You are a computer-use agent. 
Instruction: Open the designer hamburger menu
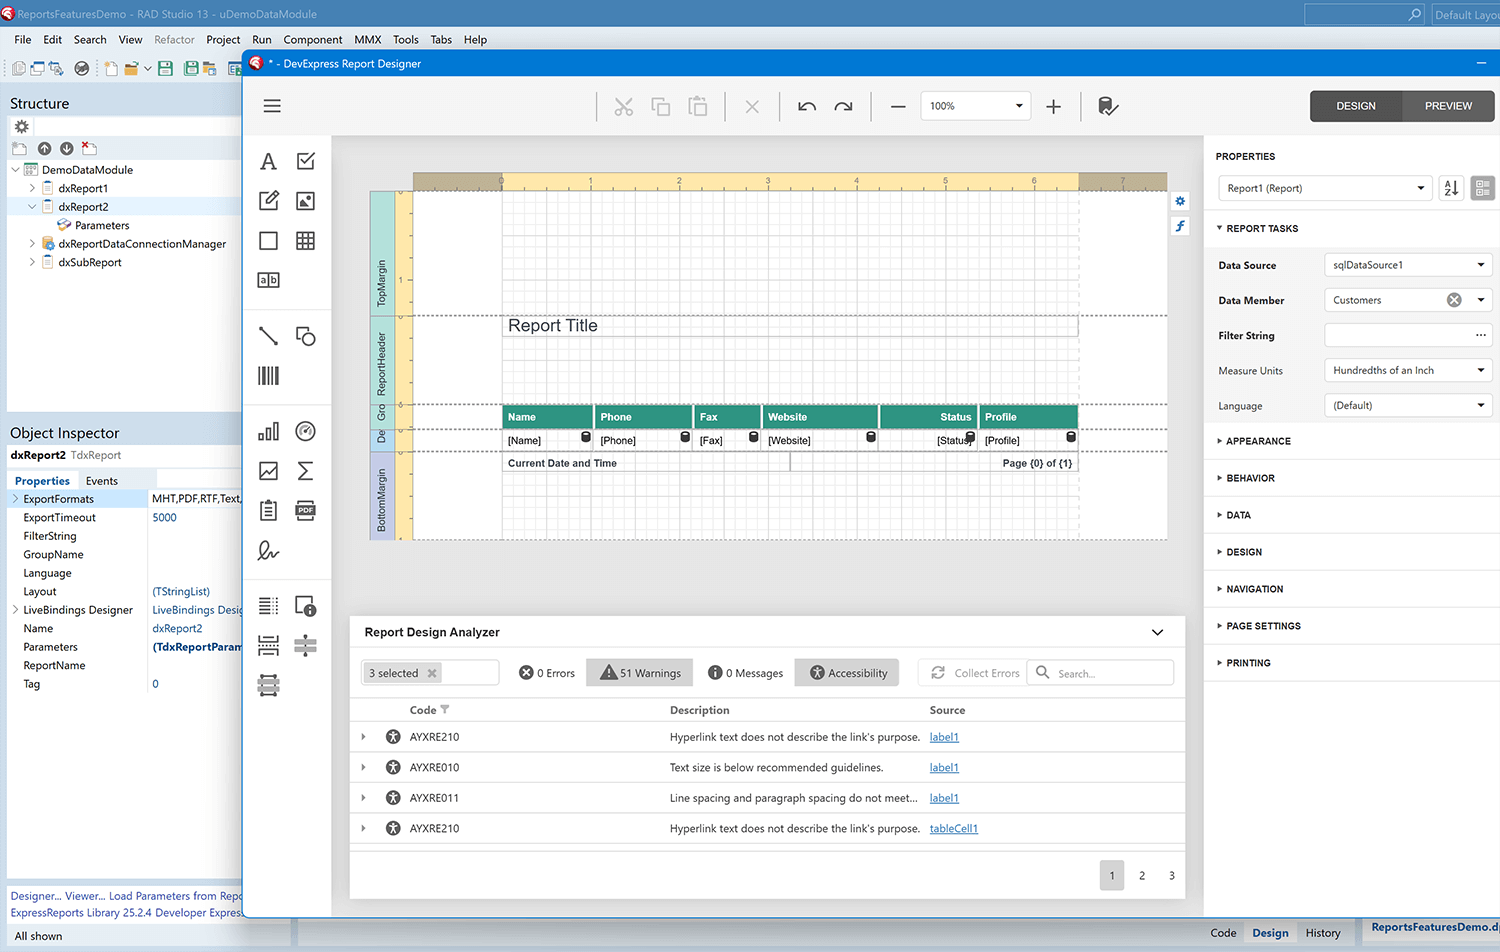click(x=272, y=106)
